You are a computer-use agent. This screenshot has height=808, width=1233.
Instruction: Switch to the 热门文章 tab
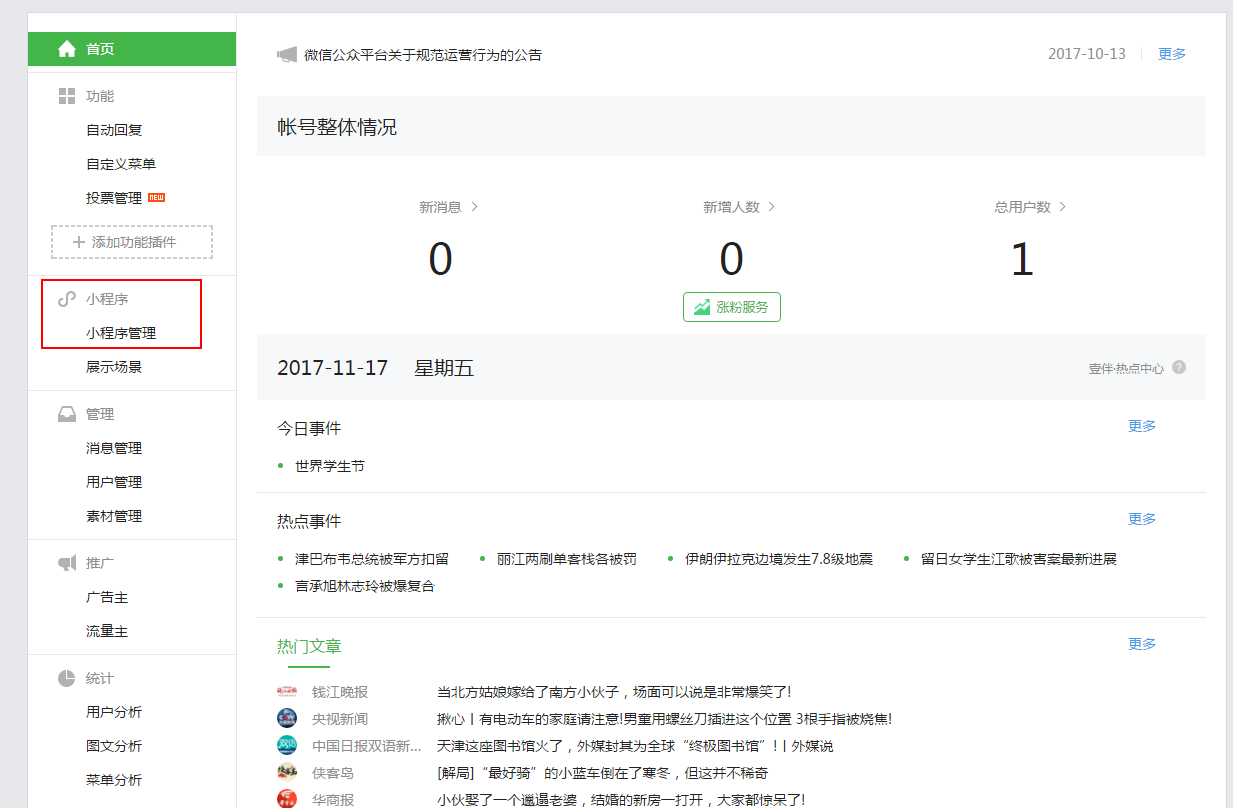tap(309, 647)
